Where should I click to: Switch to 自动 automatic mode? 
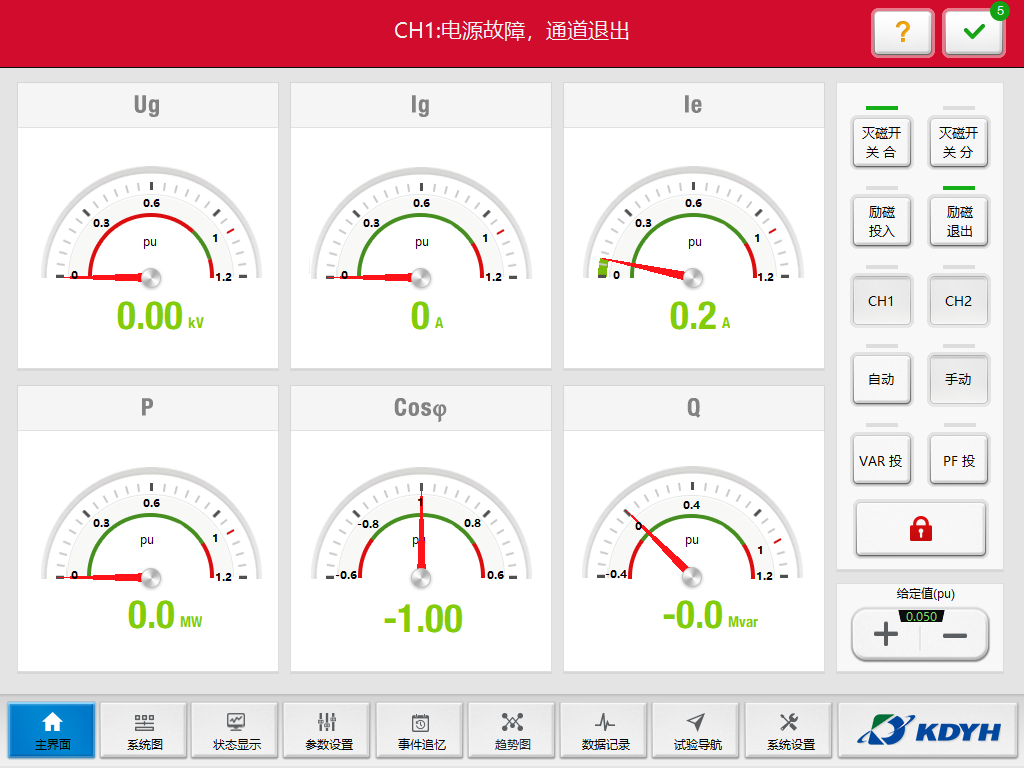881,380
